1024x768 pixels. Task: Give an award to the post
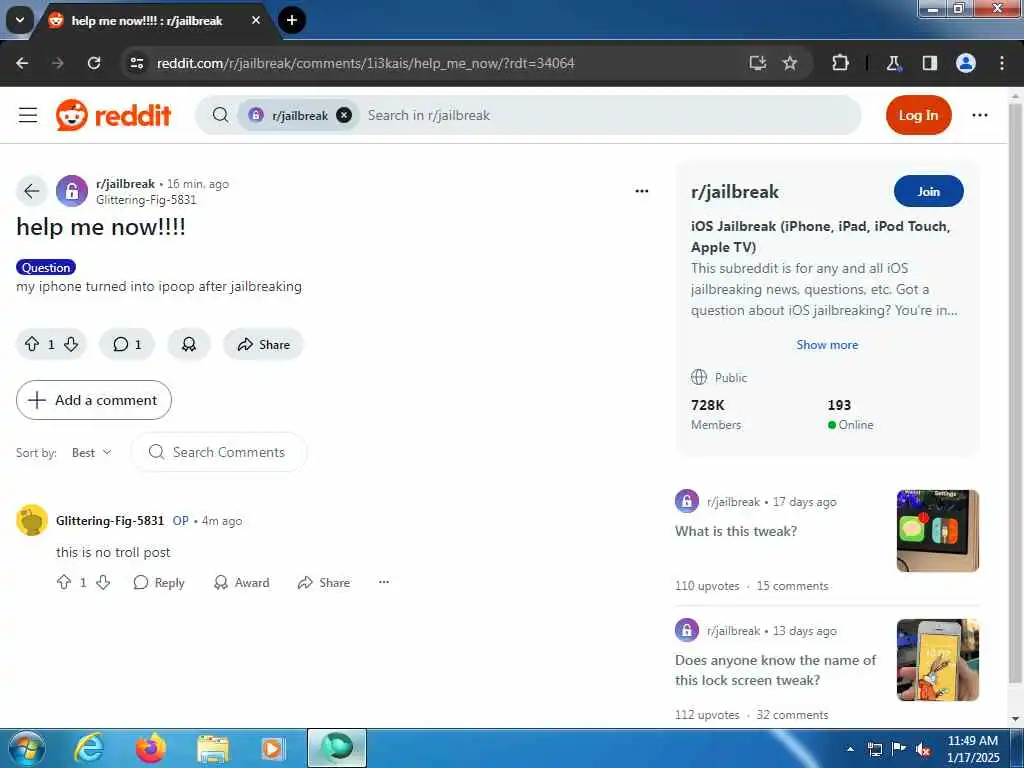pos(189,344)
